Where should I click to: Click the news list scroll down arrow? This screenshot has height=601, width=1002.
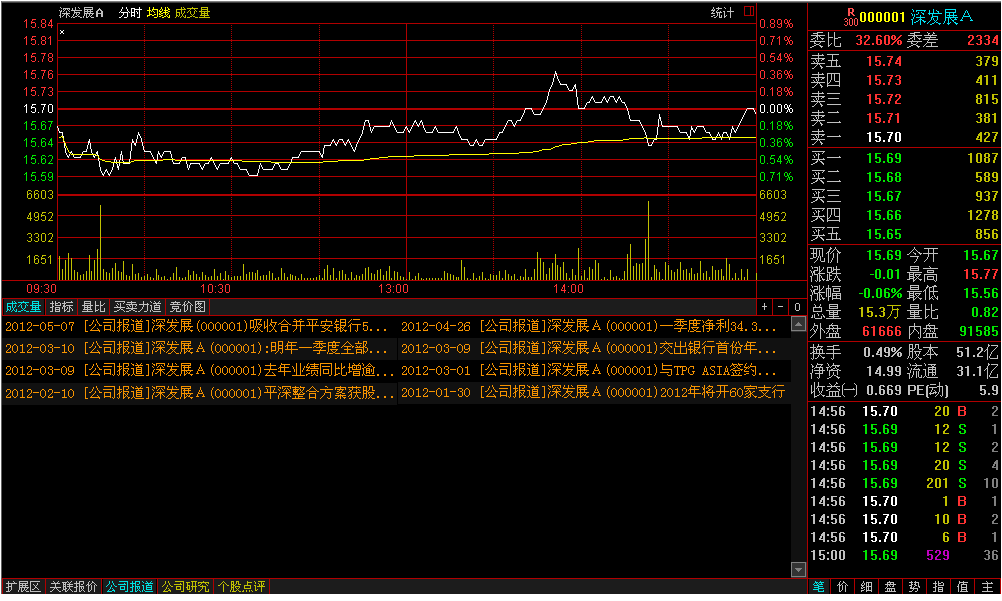click(x=798, y=569)
